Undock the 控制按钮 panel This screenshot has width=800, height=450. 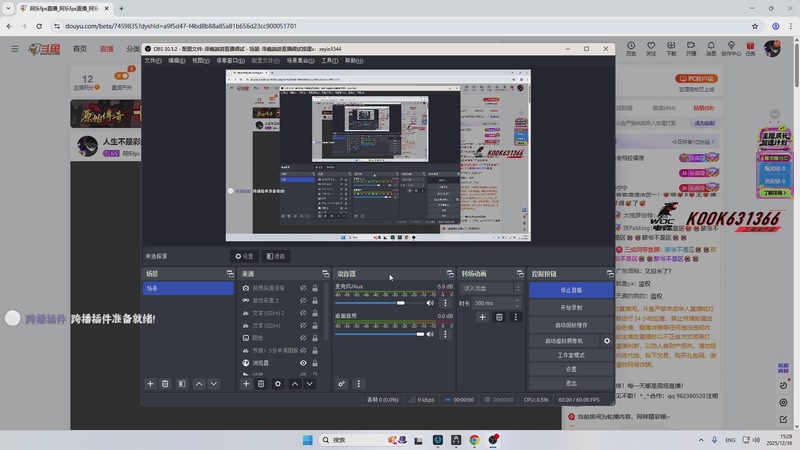(x=610, y=274)
